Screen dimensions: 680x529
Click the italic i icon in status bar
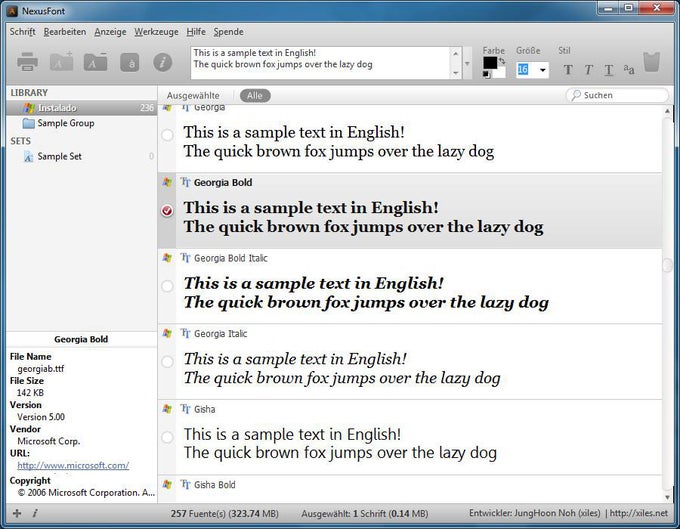pos(35,513)
